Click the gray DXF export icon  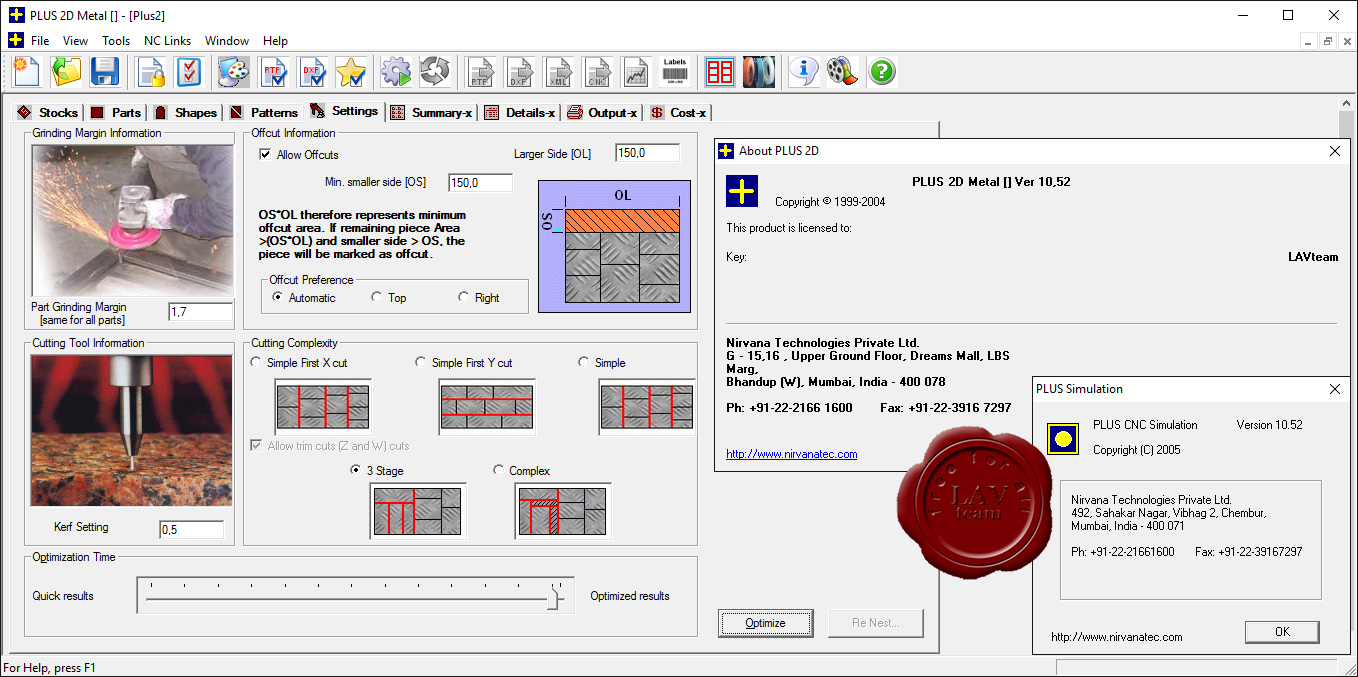tap(520, 71)
